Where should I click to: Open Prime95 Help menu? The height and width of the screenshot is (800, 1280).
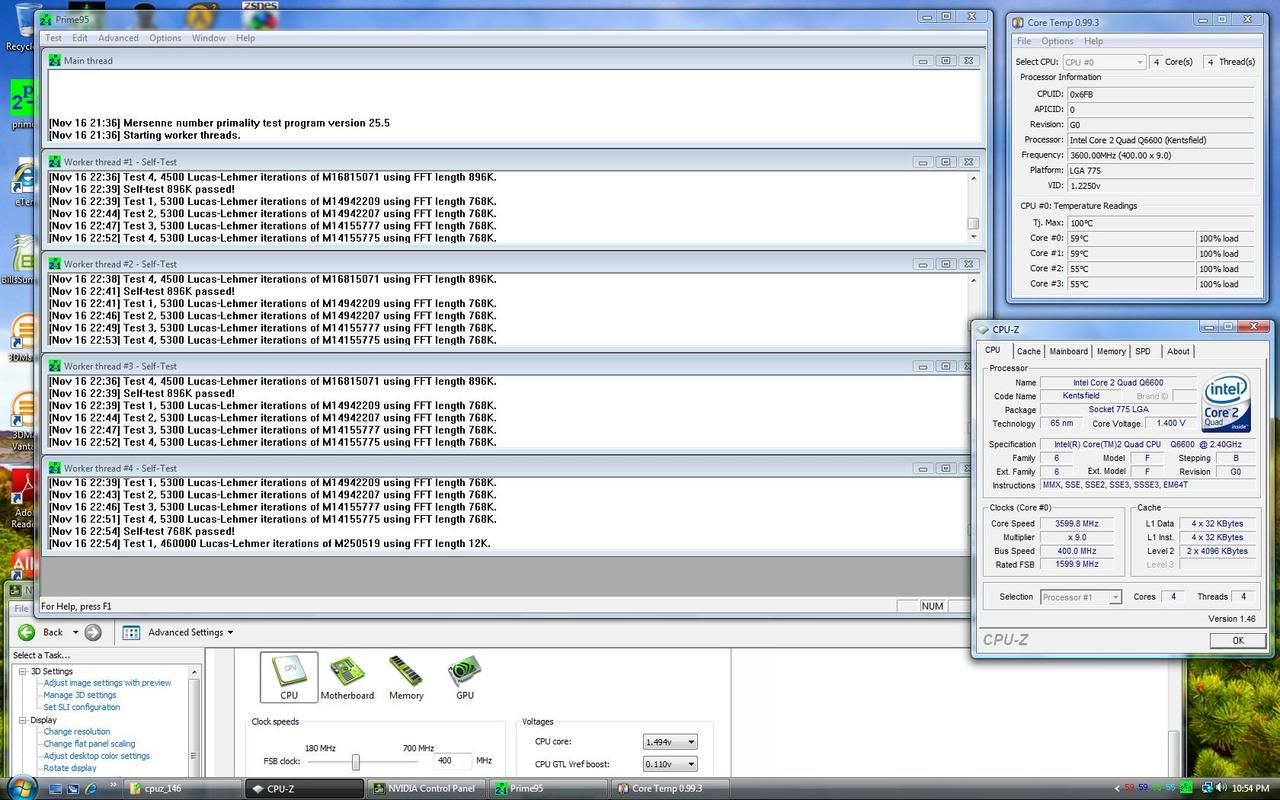pos(245,38)
